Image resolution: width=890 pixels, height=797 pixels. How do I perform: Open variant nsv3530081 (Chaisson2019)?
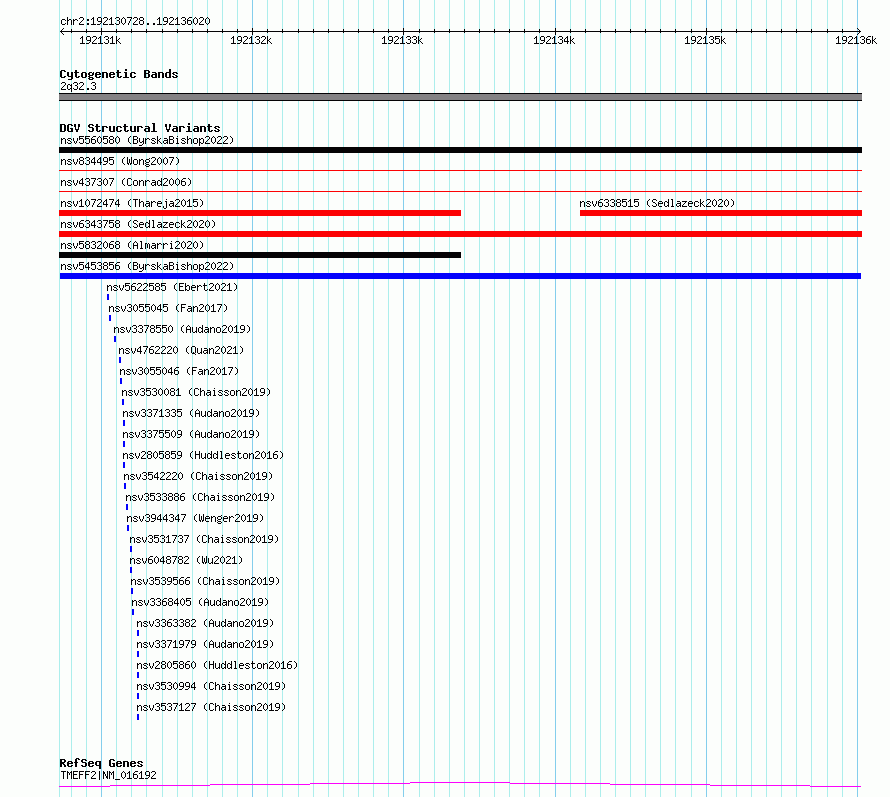196,392
